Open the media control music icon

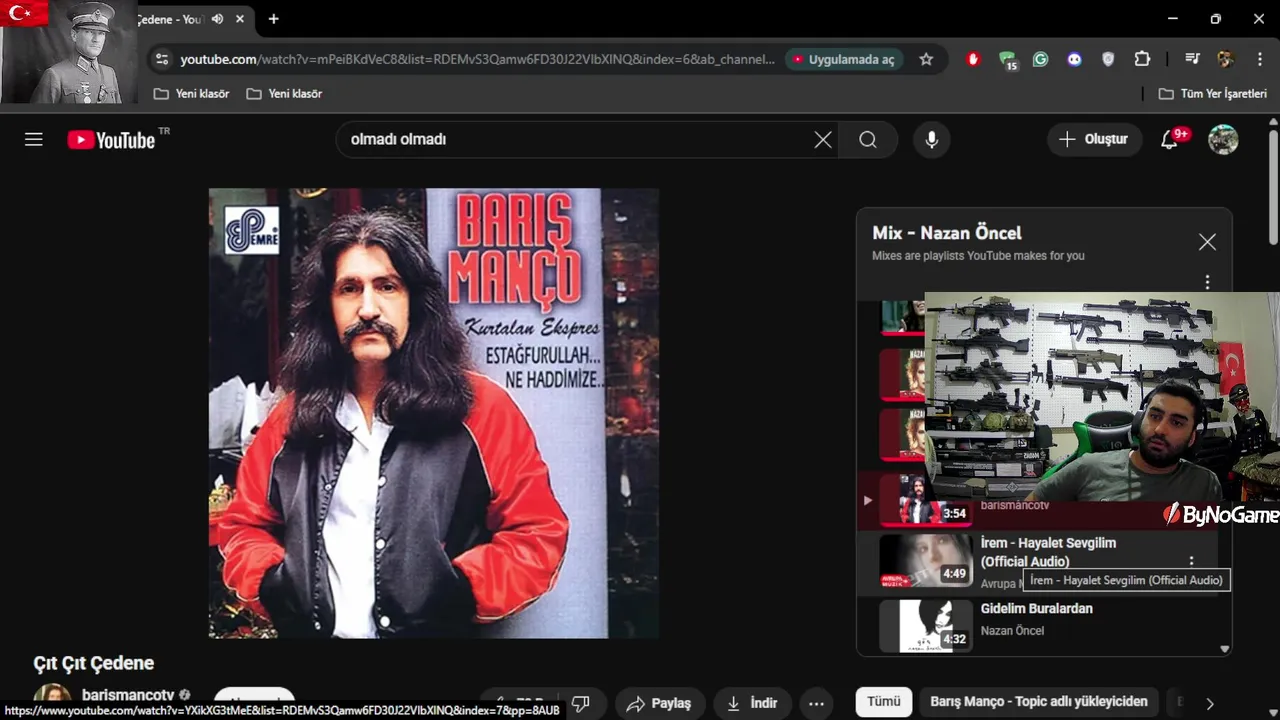(x=1192, y=59)
